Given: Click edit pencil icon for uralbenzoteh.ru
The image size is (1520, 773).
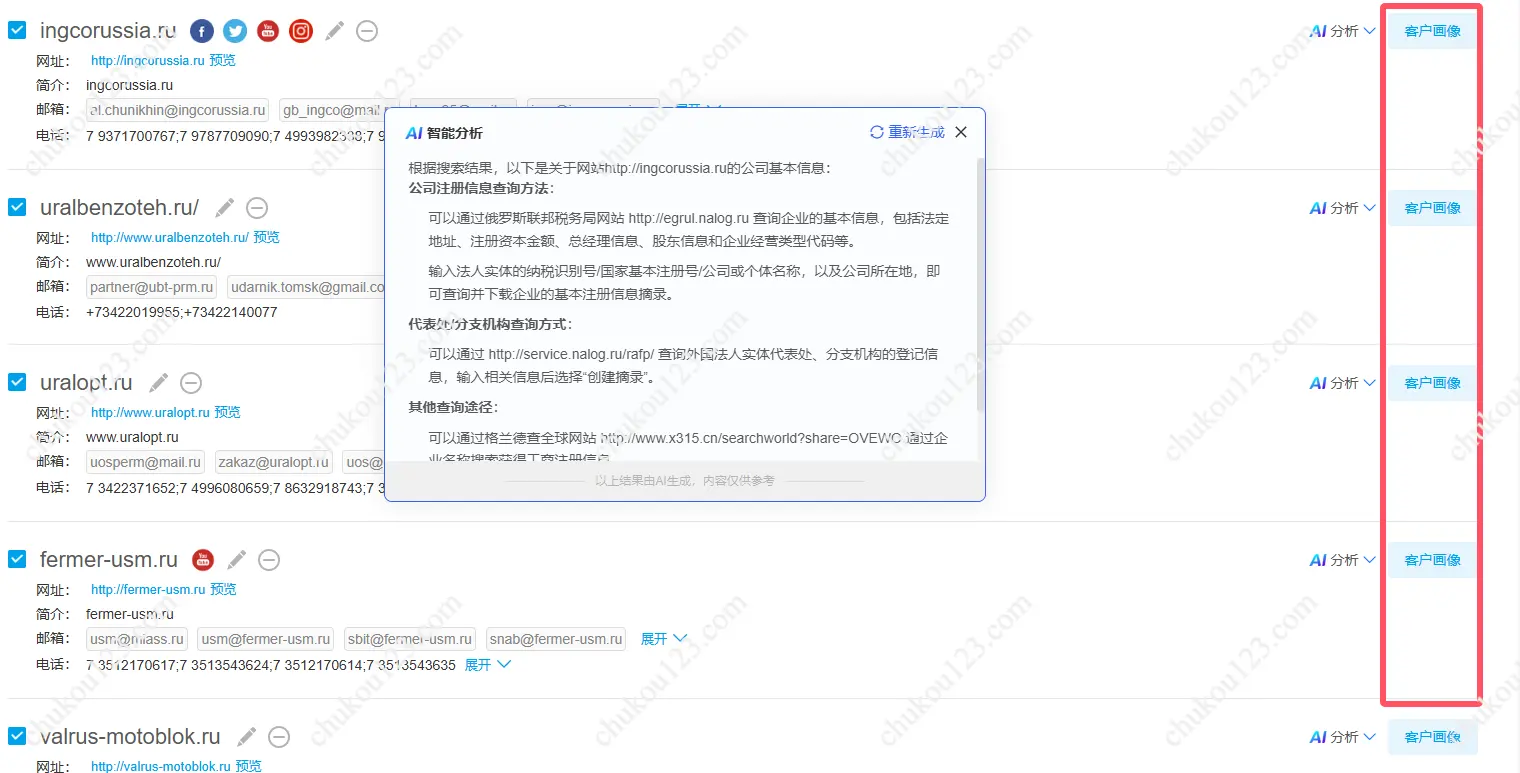Looking at the screenshot, I should [x=225, y=207].
